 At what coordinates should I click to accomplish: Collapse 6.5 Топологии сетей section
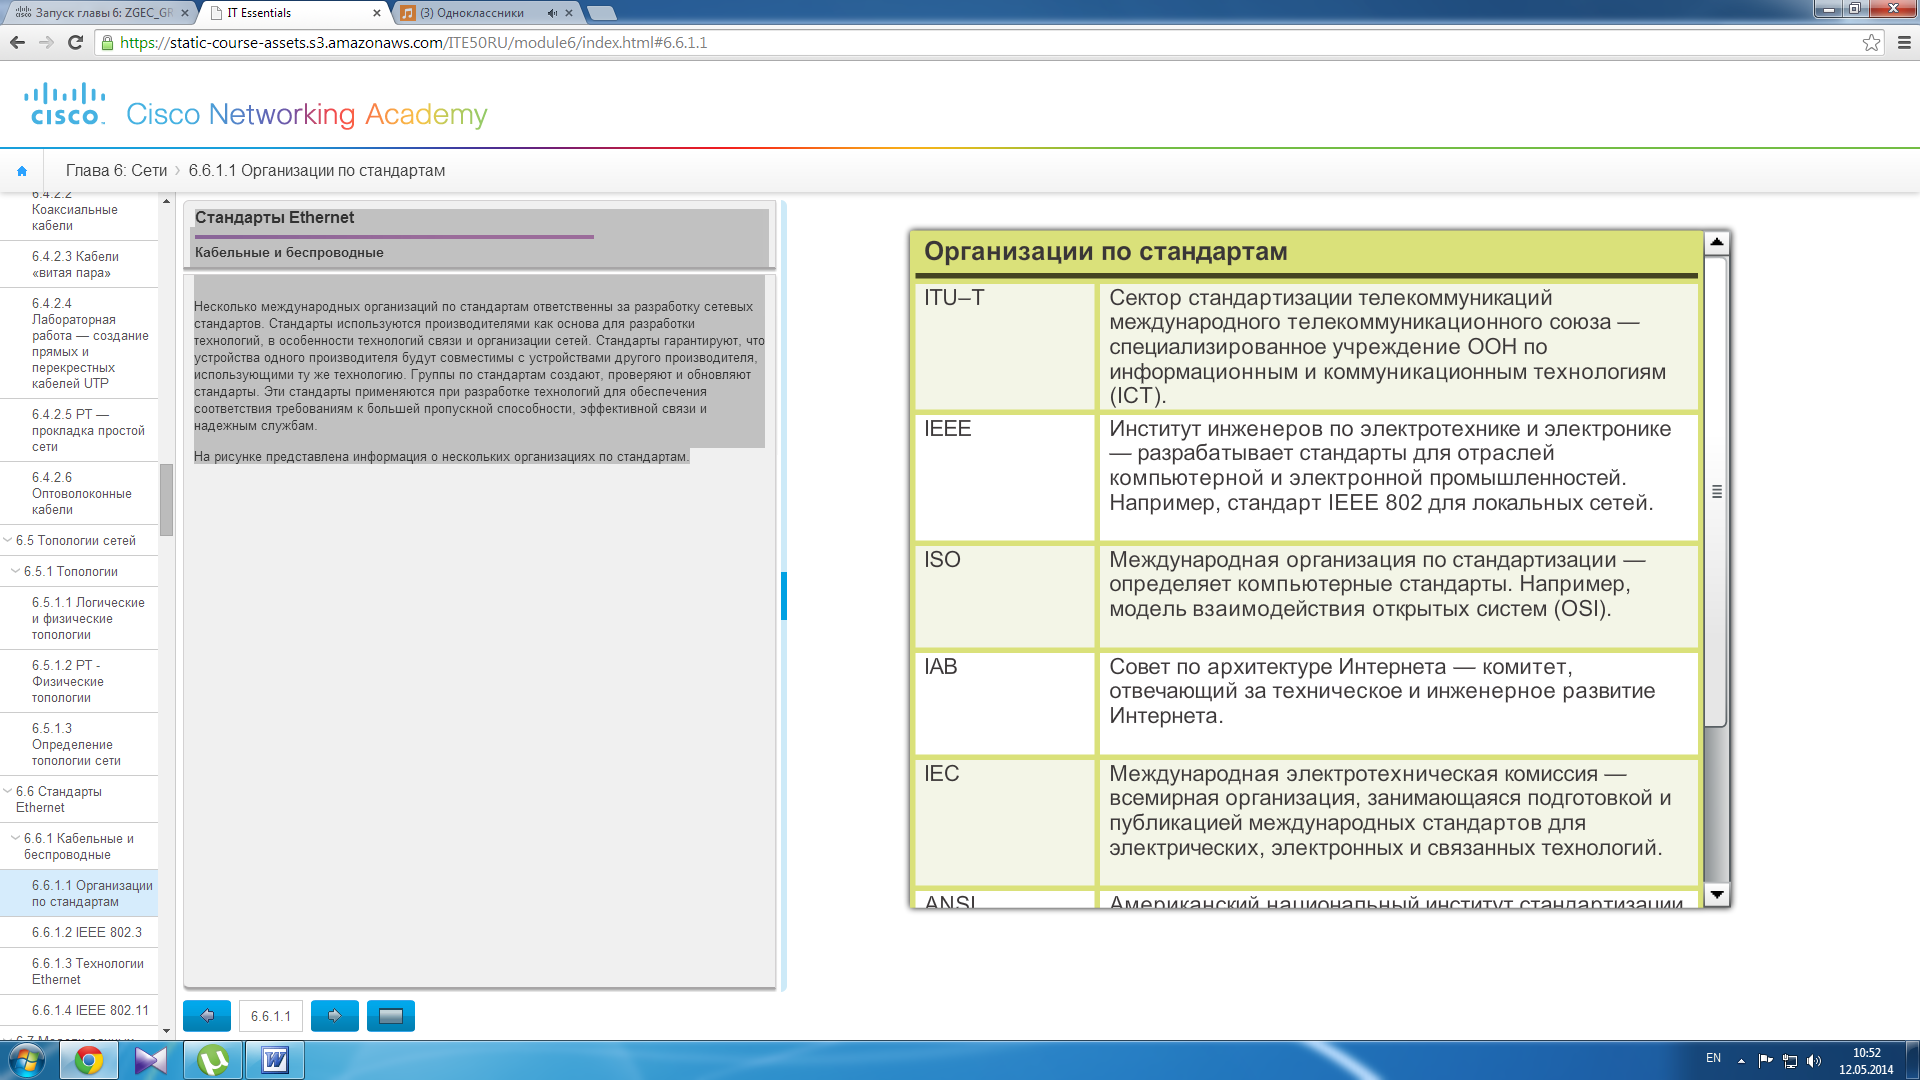8,540
